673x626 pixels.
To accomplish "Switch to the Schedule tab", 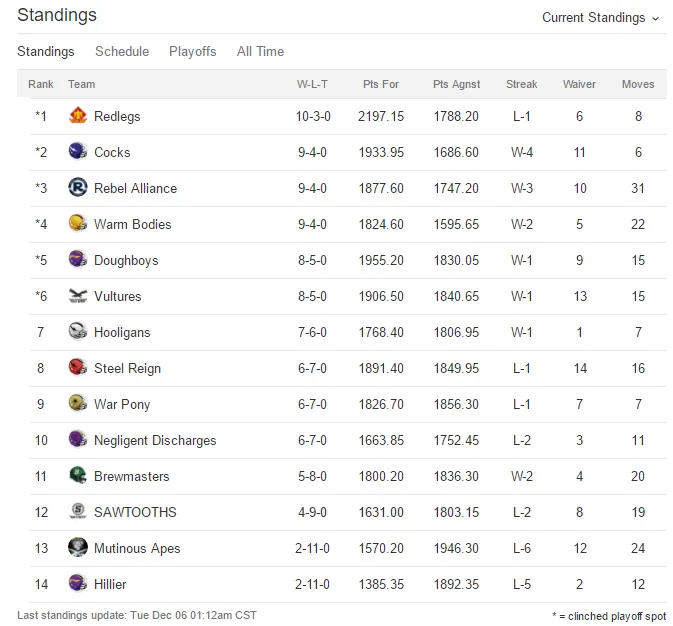I will [122, 52].
